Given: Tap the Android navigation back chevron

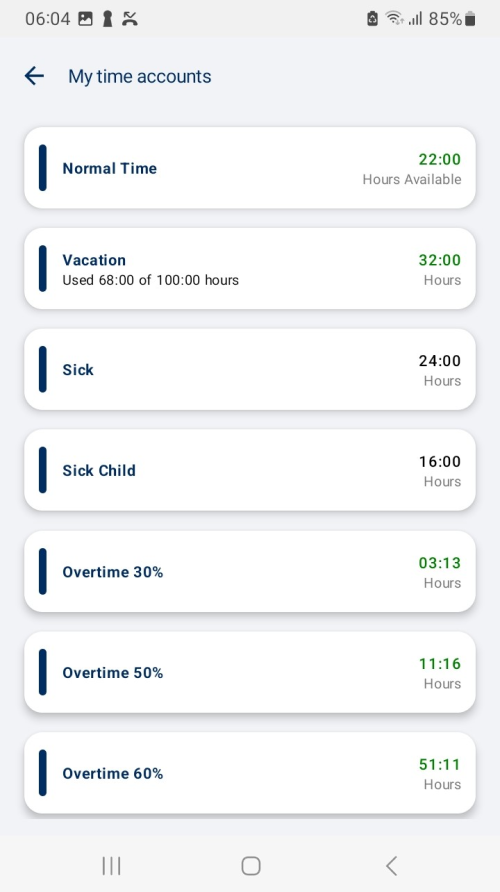Looking at the screenshot, I should (391, 866).
